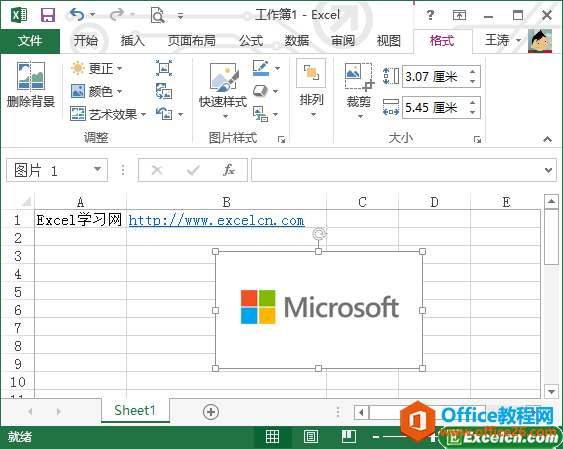The height and width of the screenshot is (449, 563).
Task: Open the 王涛 account menu
Action: click(x=503, y=40)
